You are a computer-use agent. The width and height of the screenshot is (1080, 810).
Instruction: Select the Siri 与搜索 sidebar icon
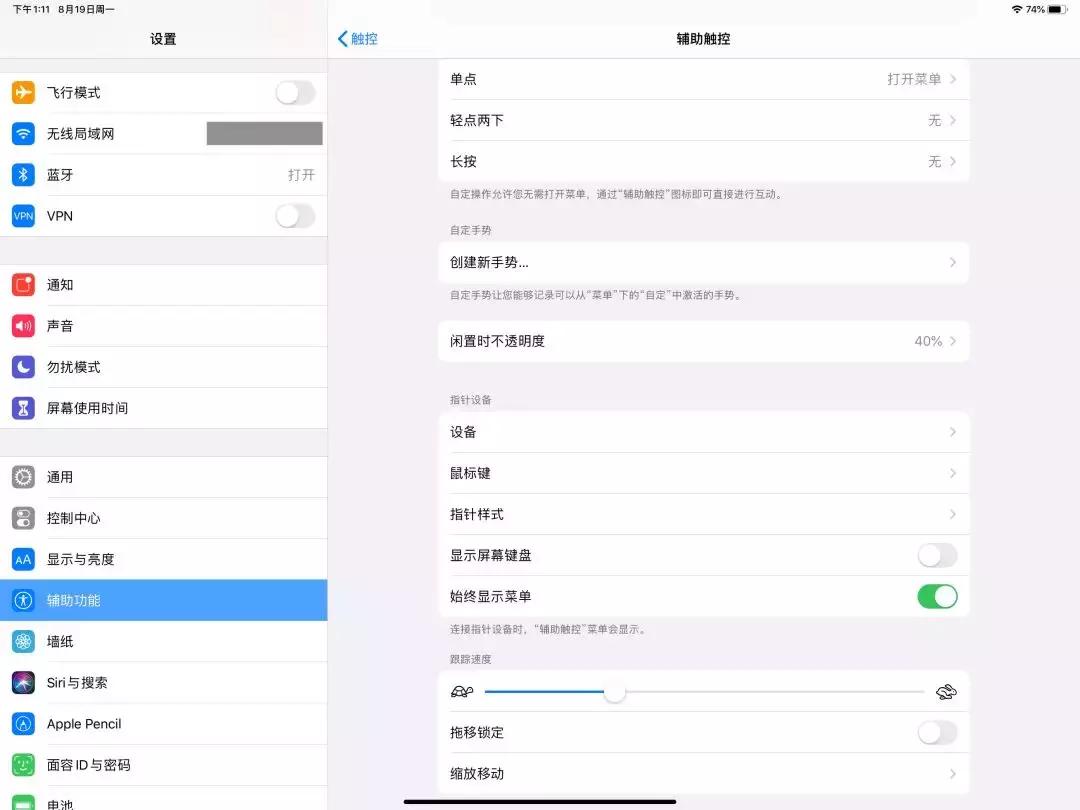(22, 682)
